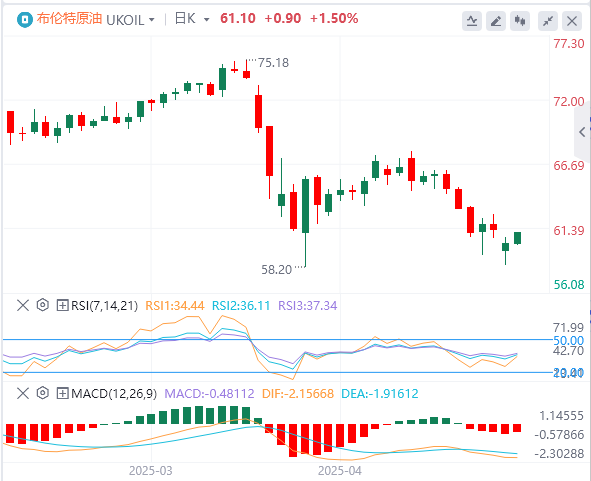Open the indicators chart-line icon

tap(472, 21)
